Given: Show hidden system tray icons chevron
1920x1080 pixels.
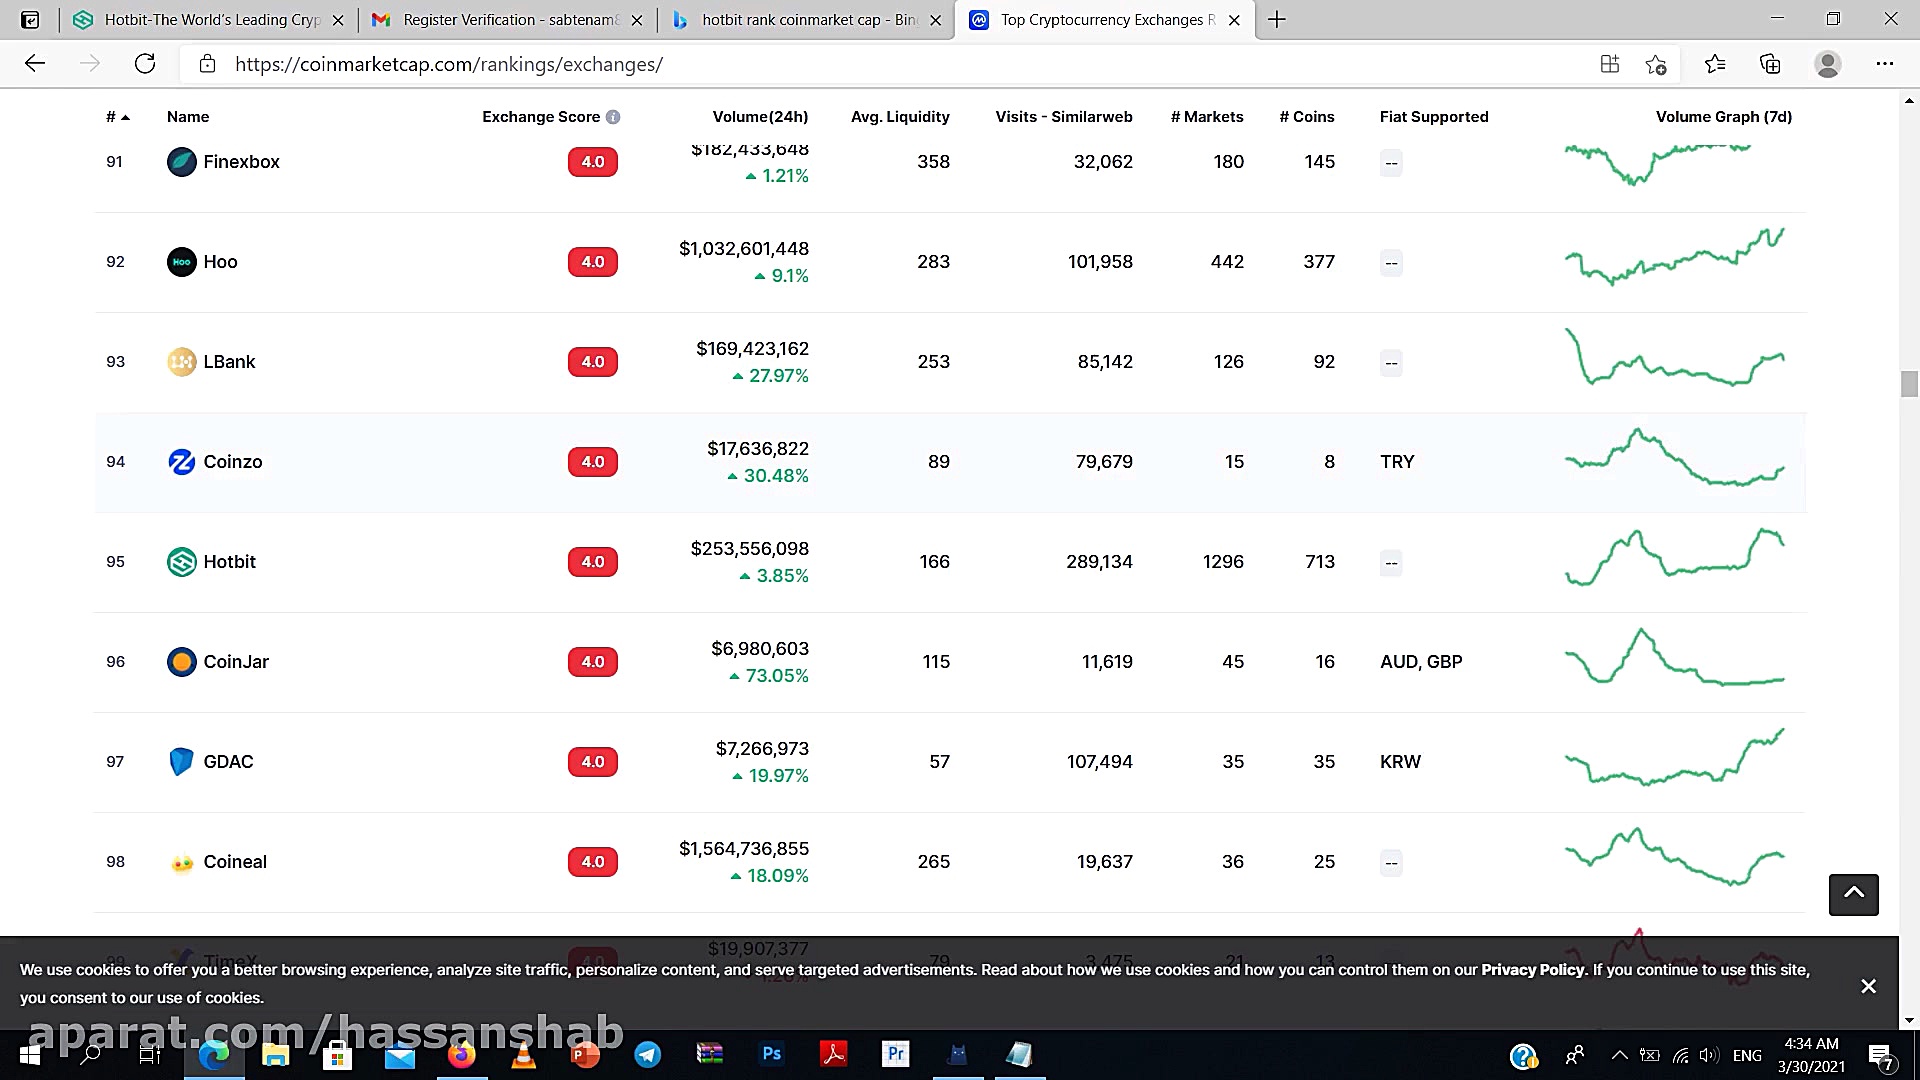Looking at the screenshot, I should [x=1620, y=1055].
